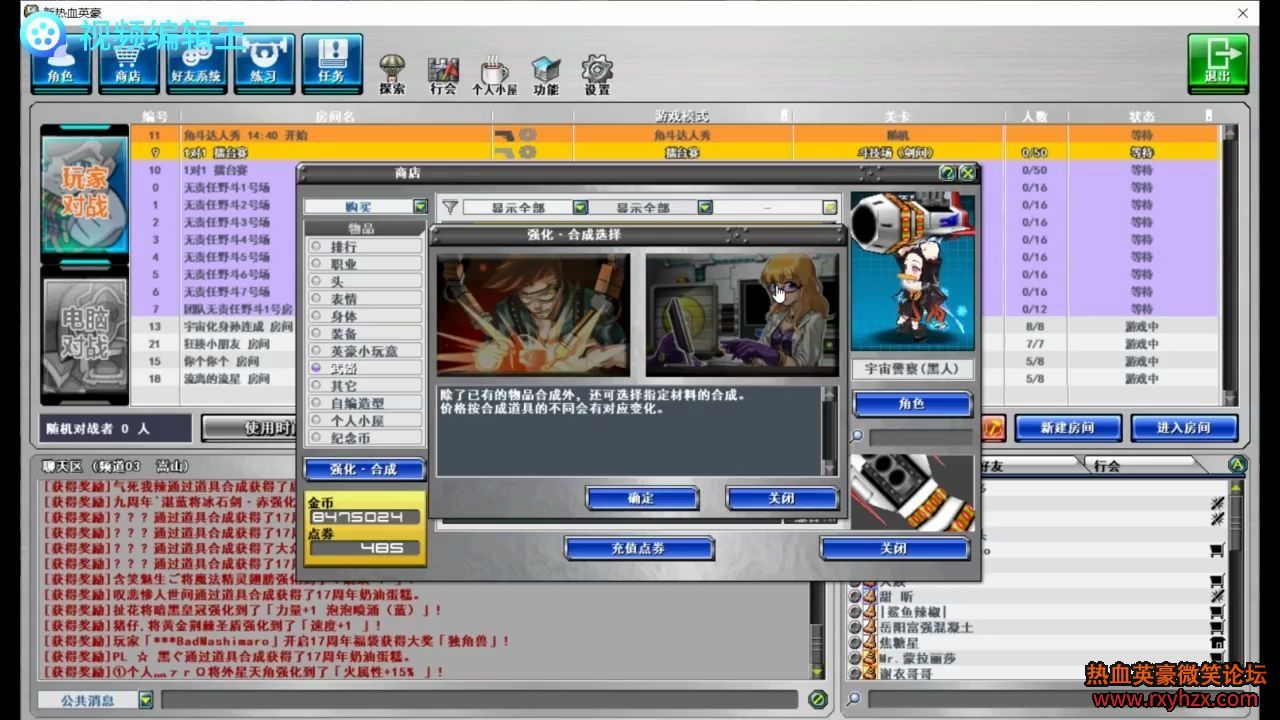Open the first 显示全部 filter dropdown

[x=580, y=208]
